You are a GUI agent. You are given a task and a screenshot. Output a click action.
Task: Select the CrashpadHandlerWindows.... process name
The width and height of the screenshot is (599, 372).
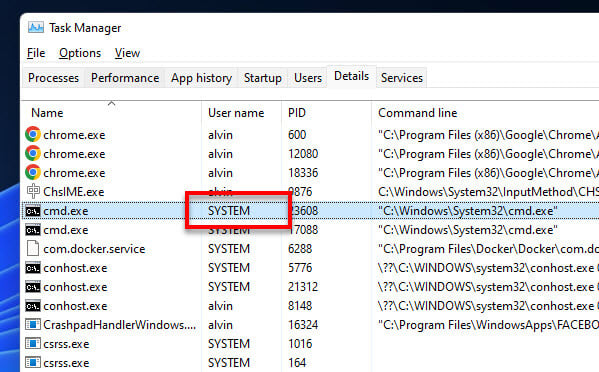point(120,325)
